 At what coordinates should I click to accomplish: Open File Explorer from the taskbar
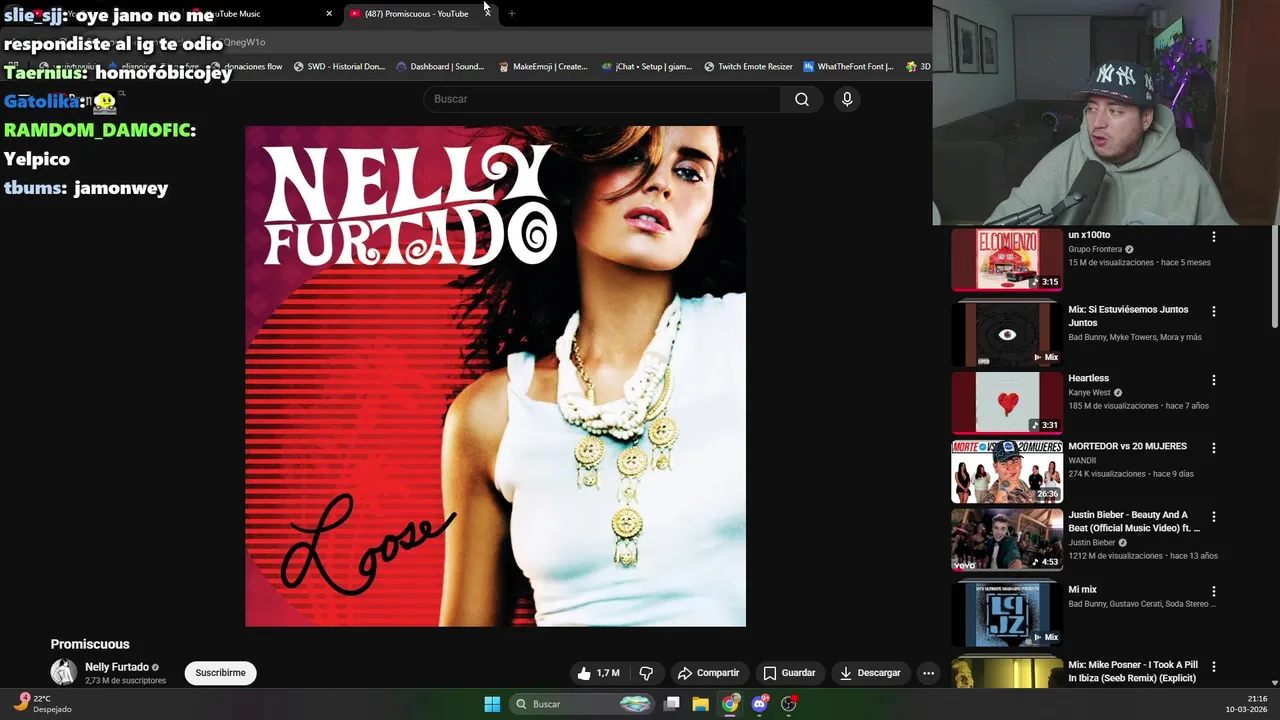[700, 704]
